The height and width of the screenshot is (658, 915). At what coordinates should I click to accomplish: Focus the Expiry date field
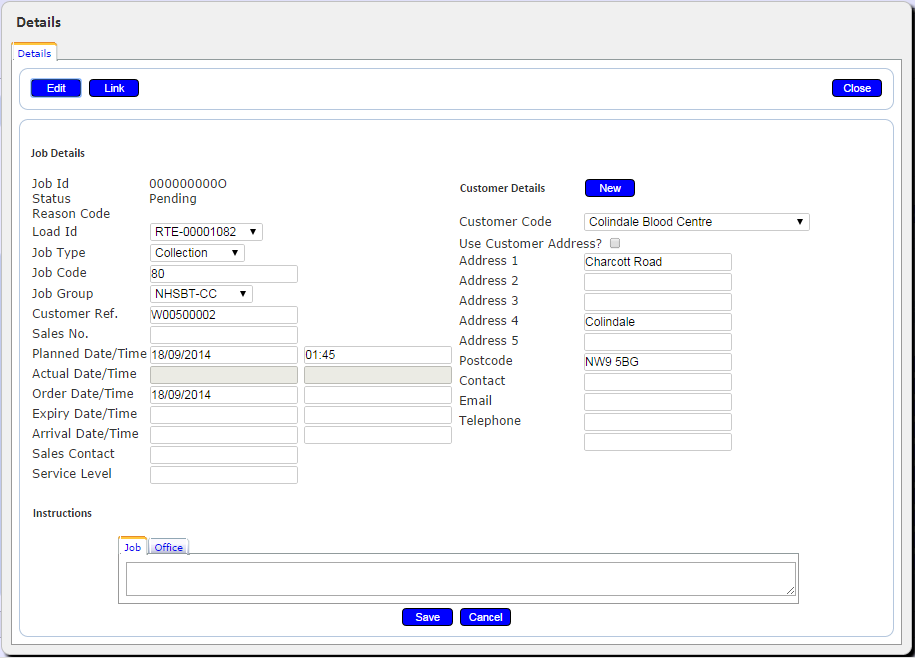tap(224, 415)
